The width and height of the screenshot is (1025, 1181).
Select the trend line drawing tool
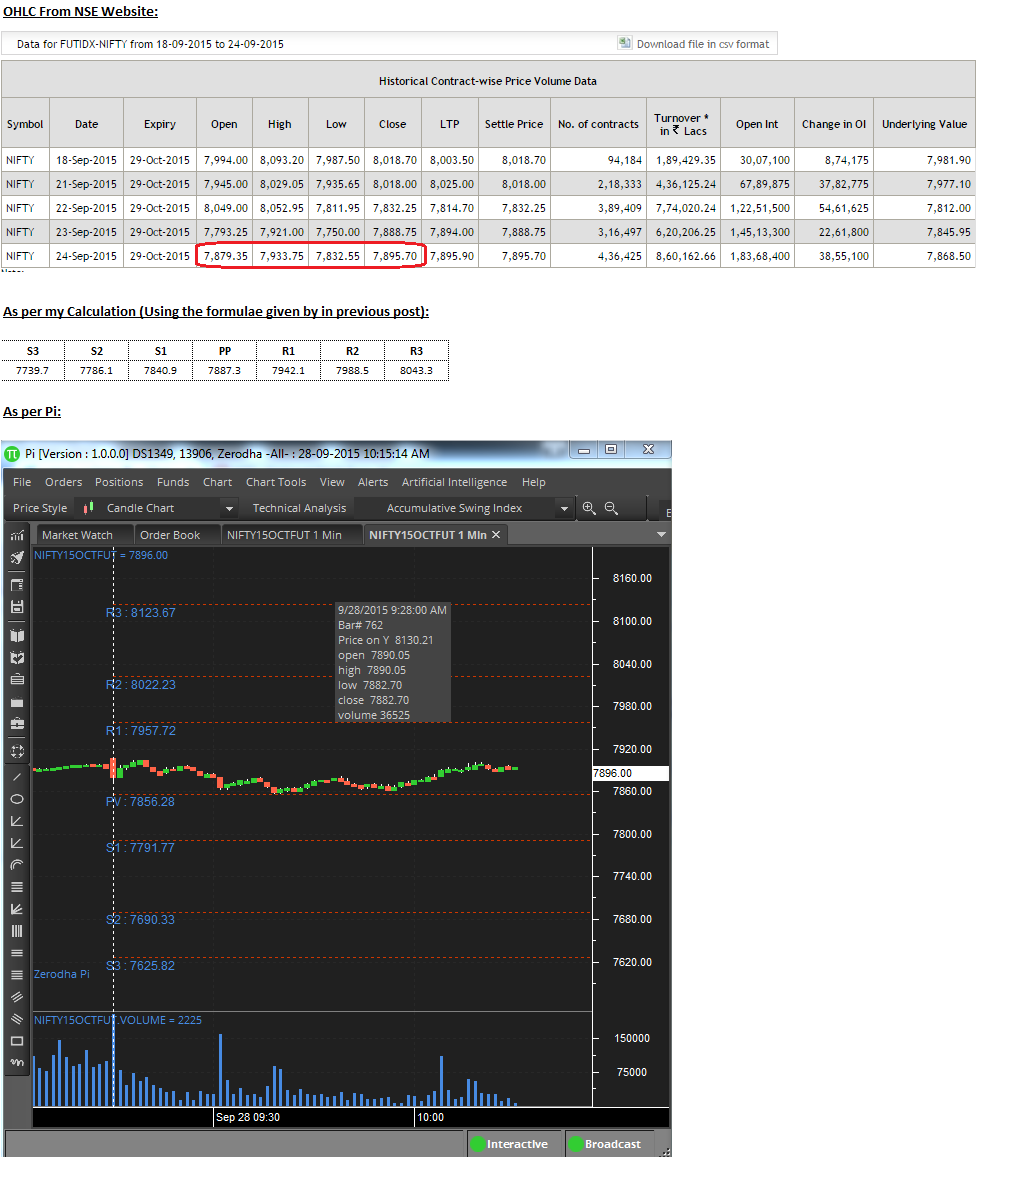[x=17, y=777]
